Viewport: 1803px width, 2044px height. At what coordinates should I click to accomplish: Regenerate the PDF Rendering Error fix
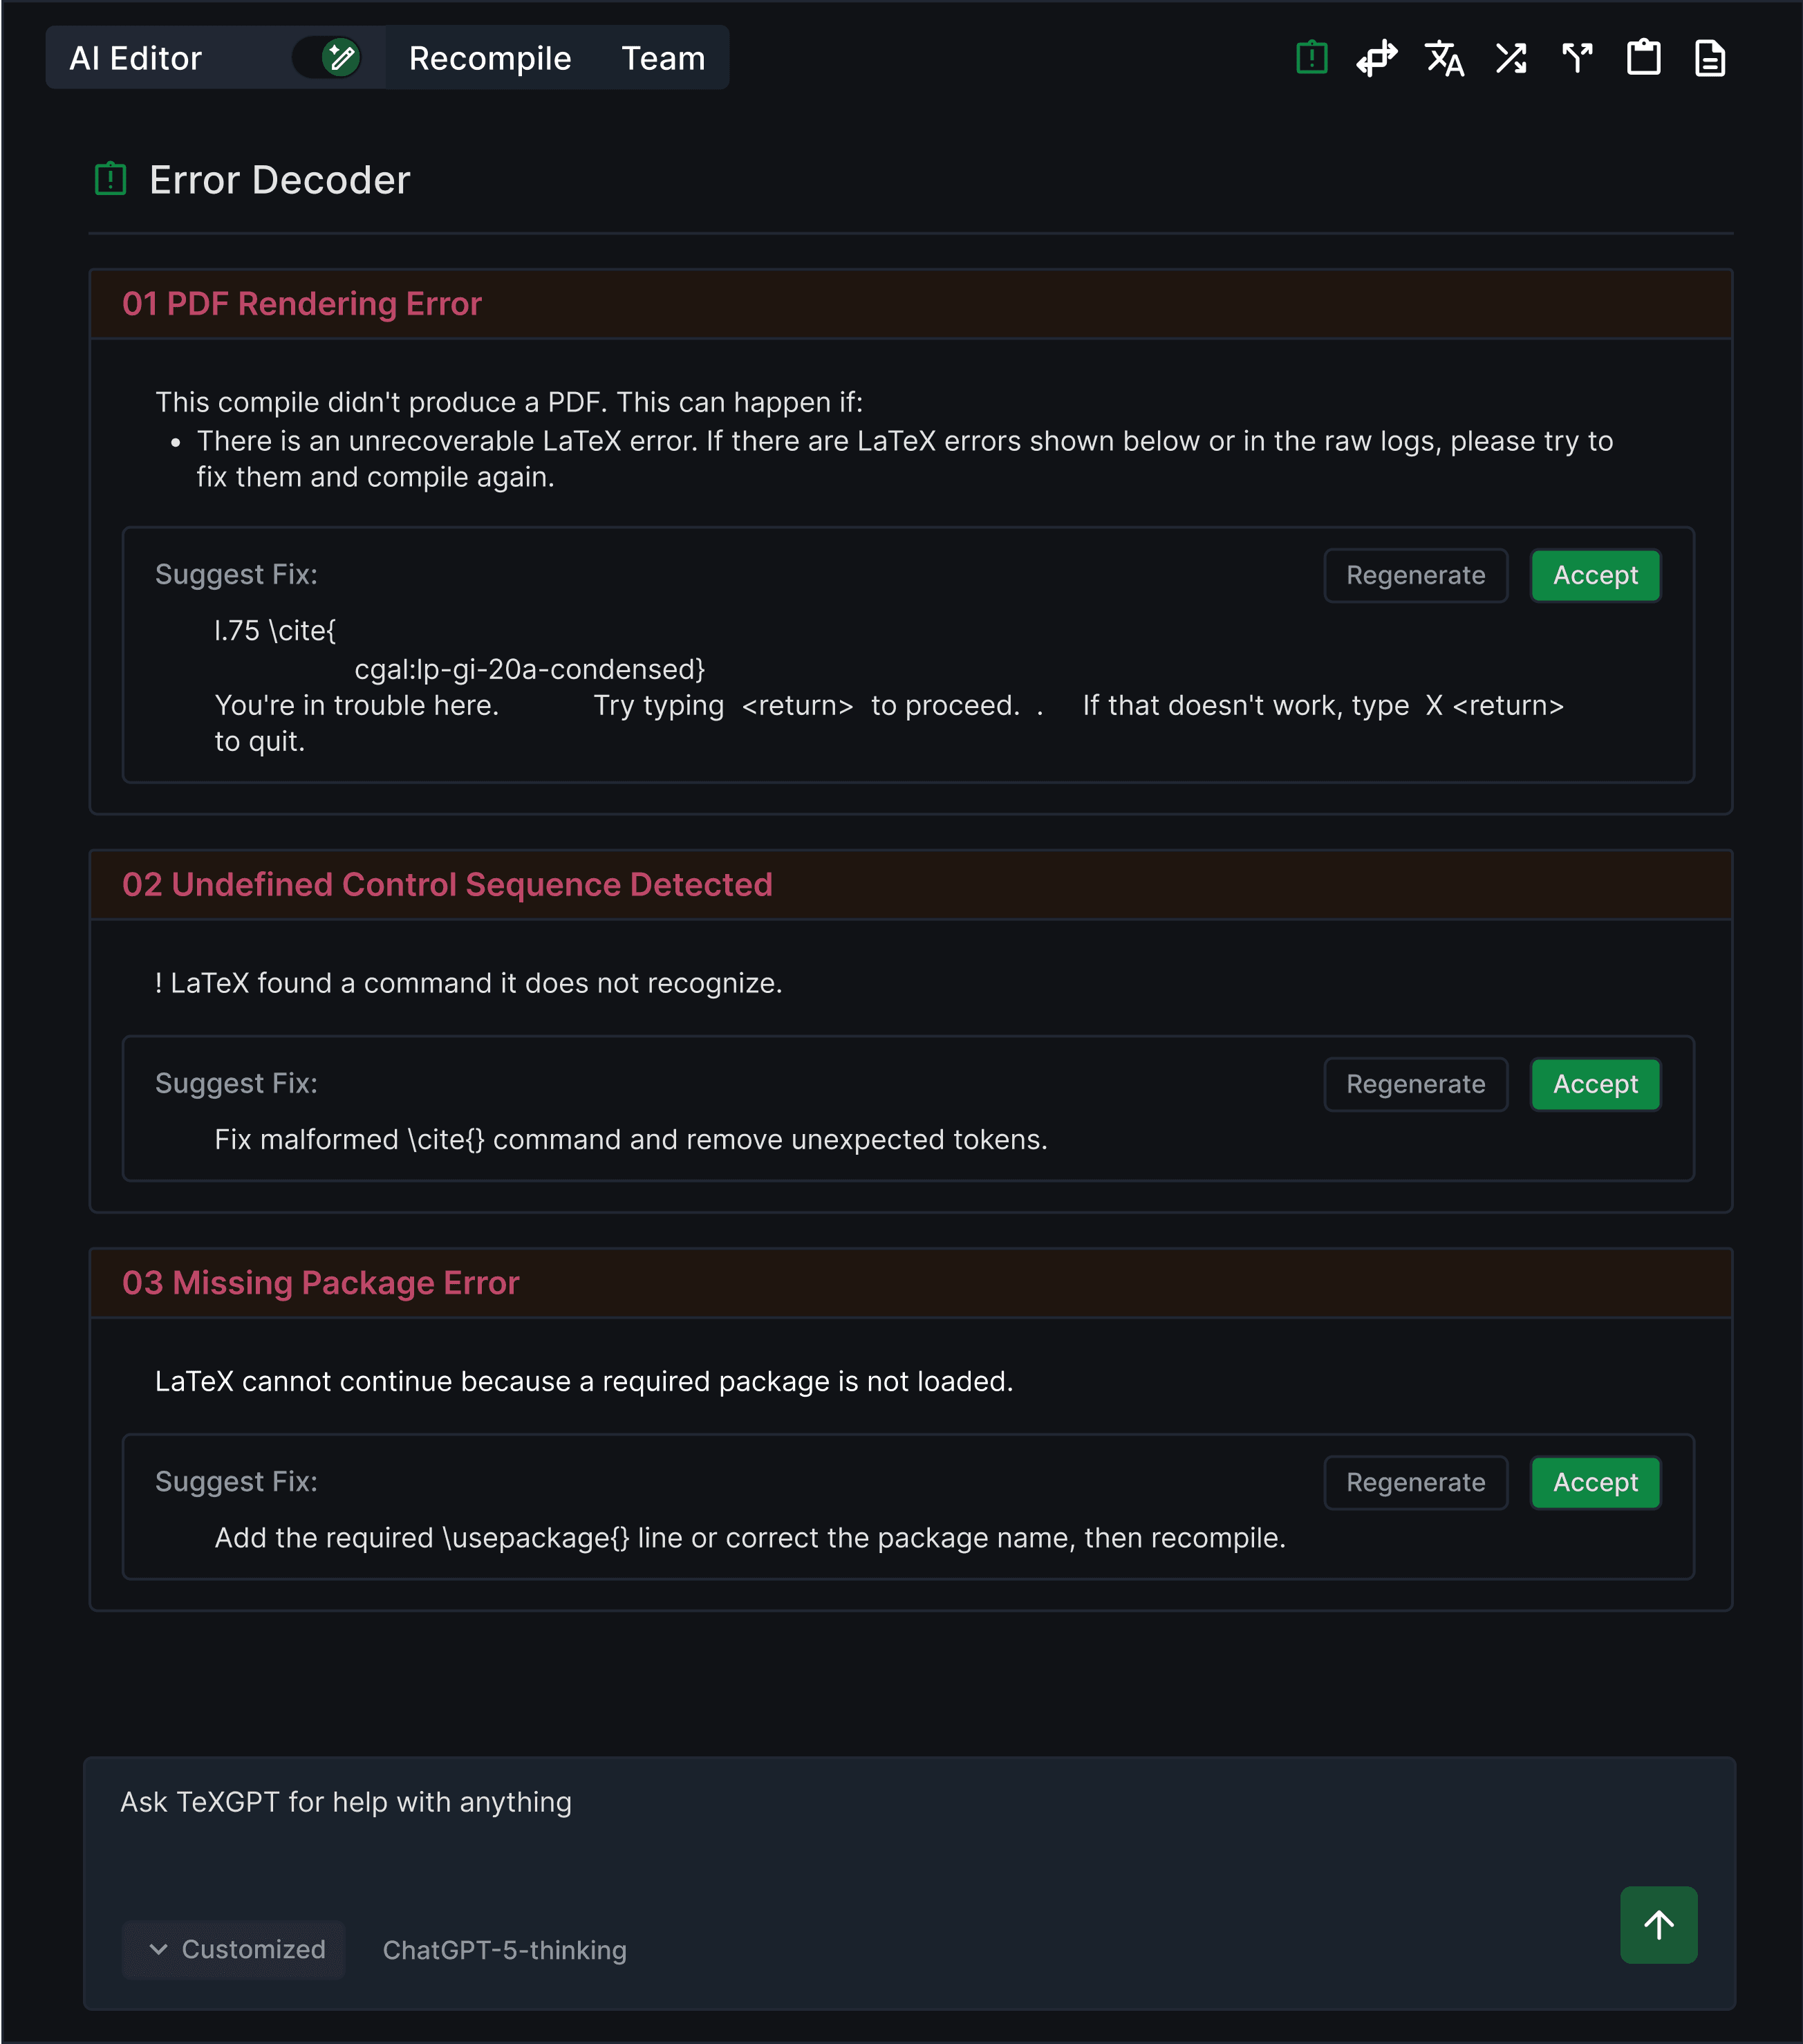pyautogui.click(x=1415, y=575)
